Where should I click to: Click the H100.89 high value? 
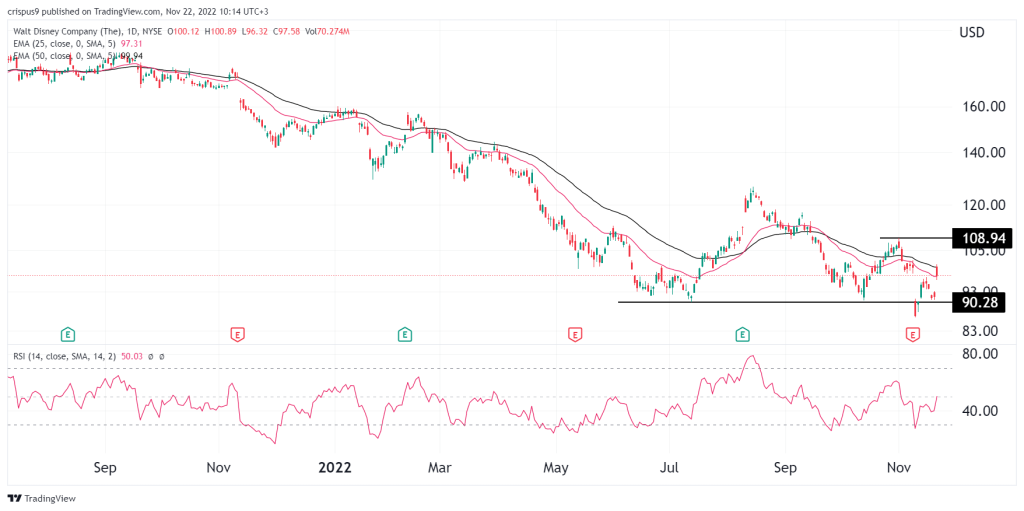pos(221,29)
